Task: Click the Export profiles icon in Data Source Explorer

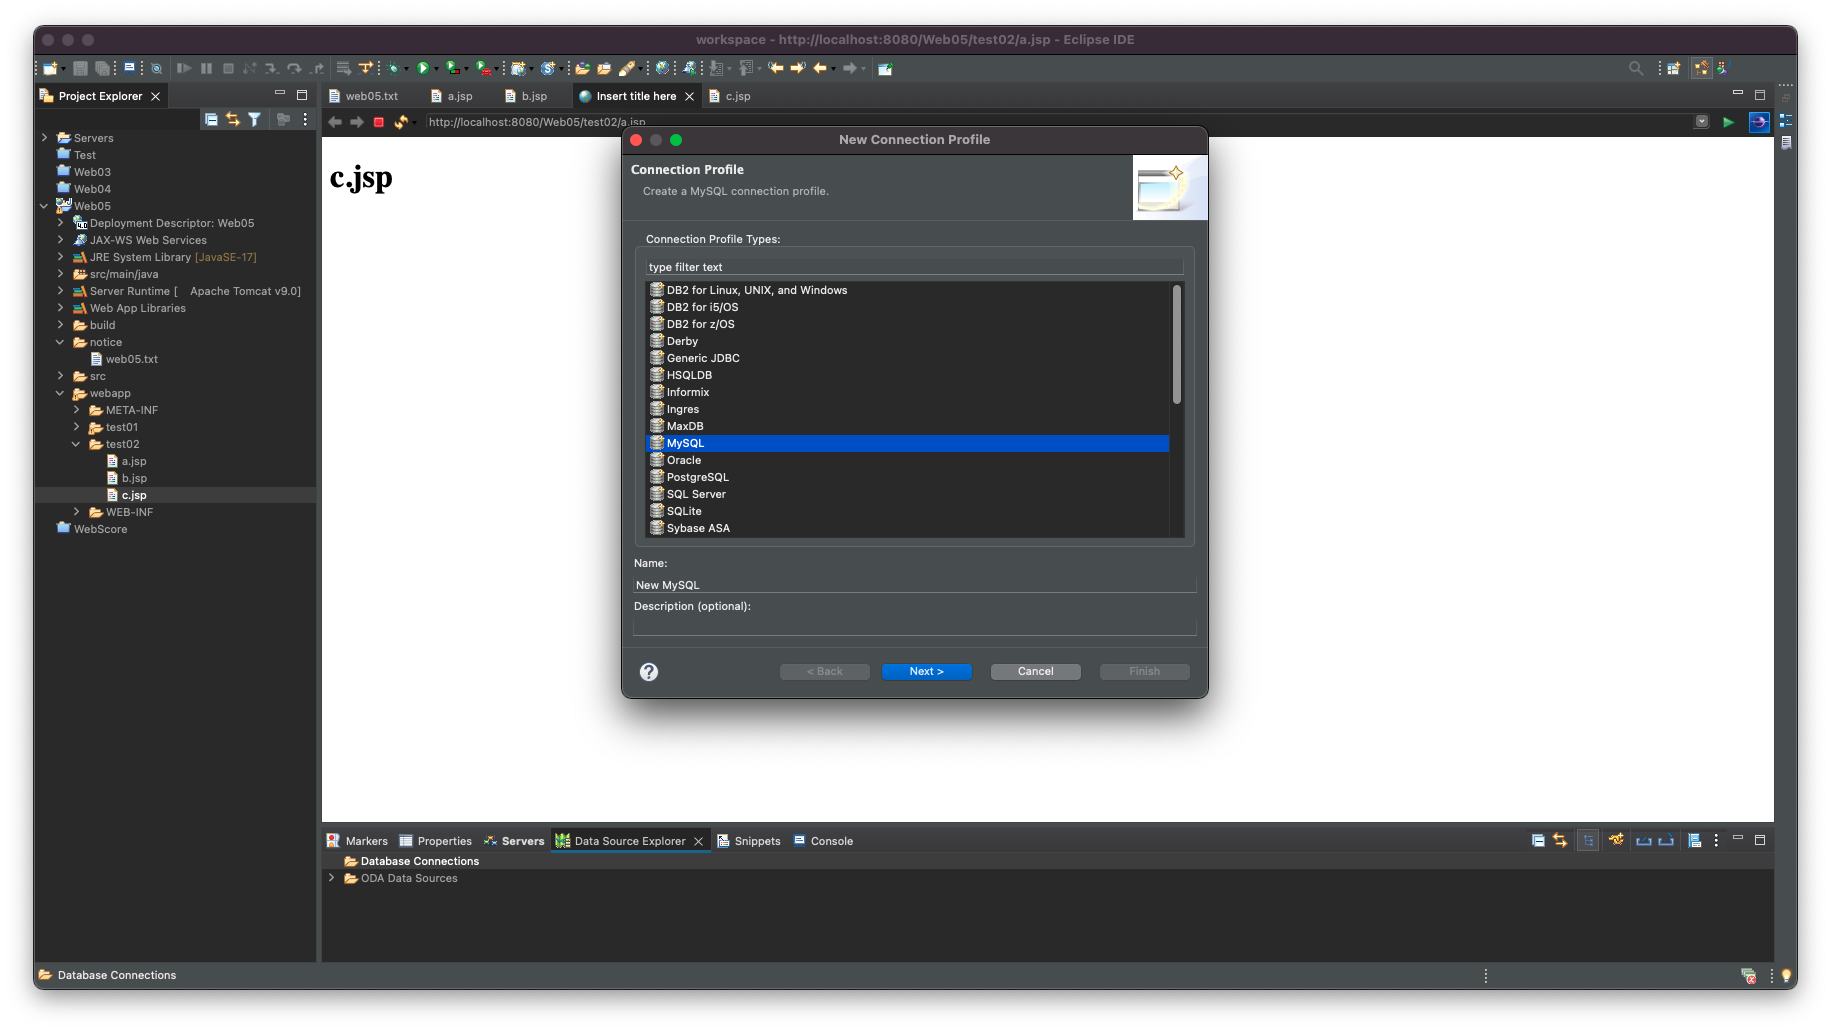Action: click(x=1666, y=840)
